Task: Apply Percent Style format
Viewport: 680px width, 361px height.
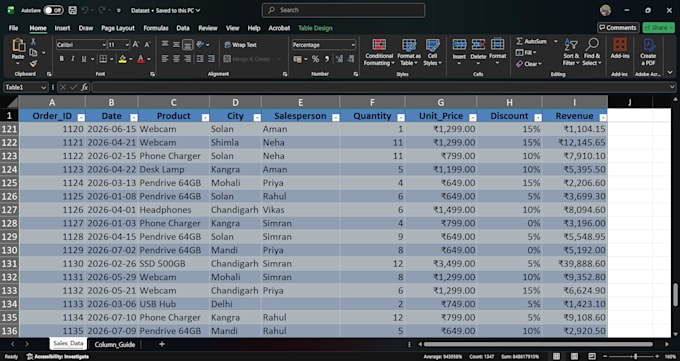Action: pos(315,59)
